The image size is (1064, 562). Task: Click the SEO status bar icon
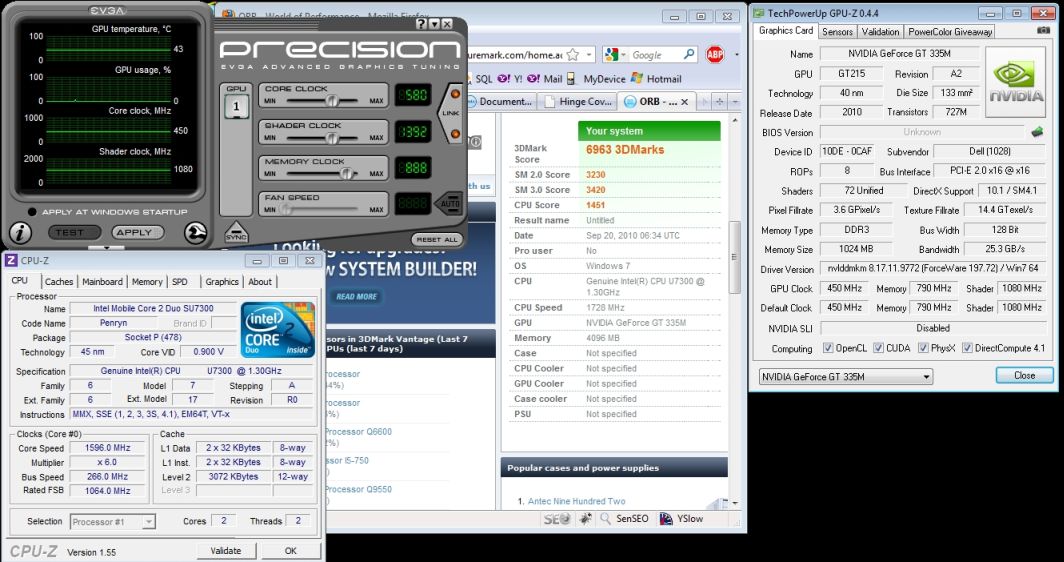[x=557, y=519]
